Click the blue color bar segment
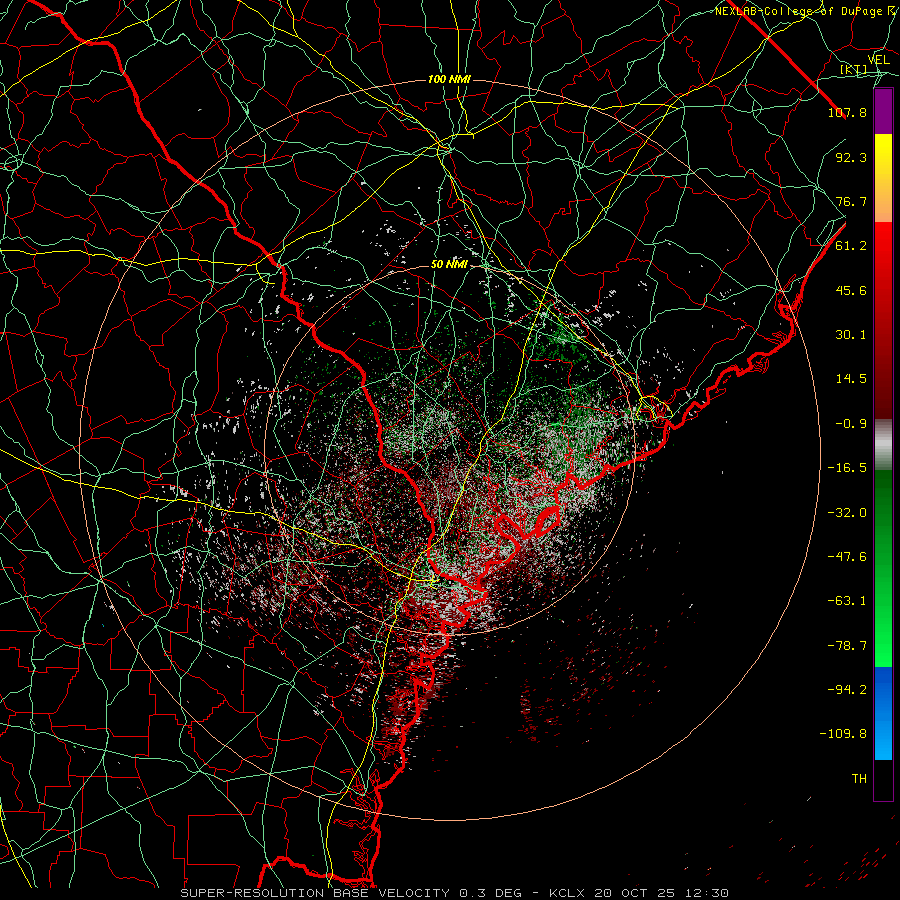 tap(883, 713)
